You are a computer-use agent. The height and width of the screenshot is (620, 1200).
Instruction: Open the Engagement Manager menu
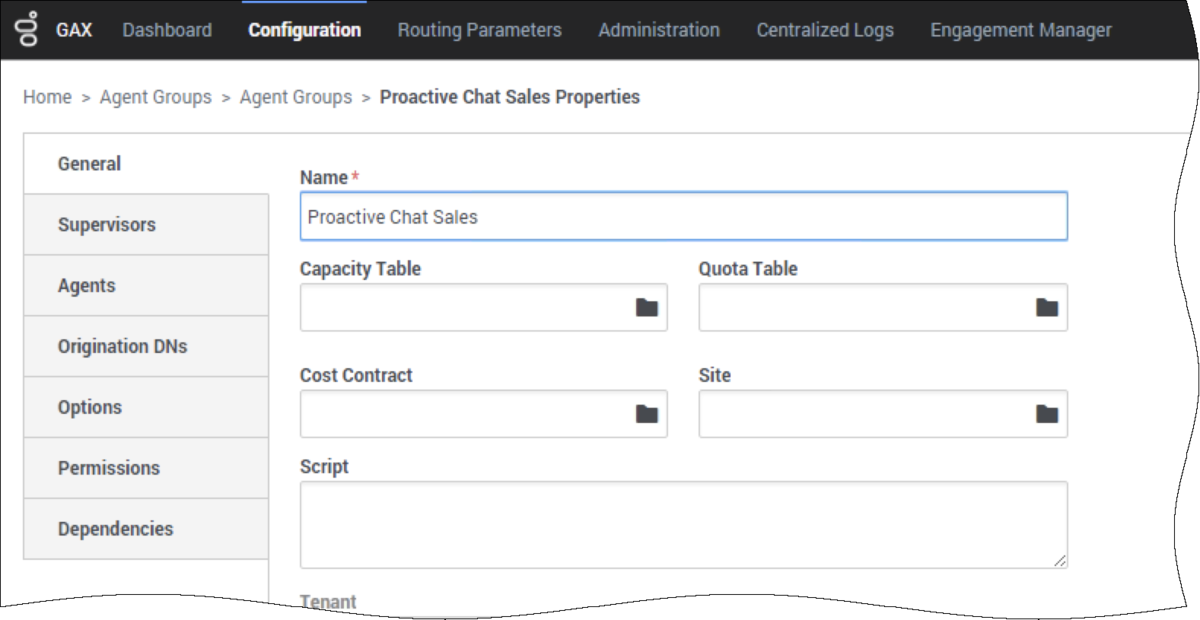click(x=1021, y=30)
